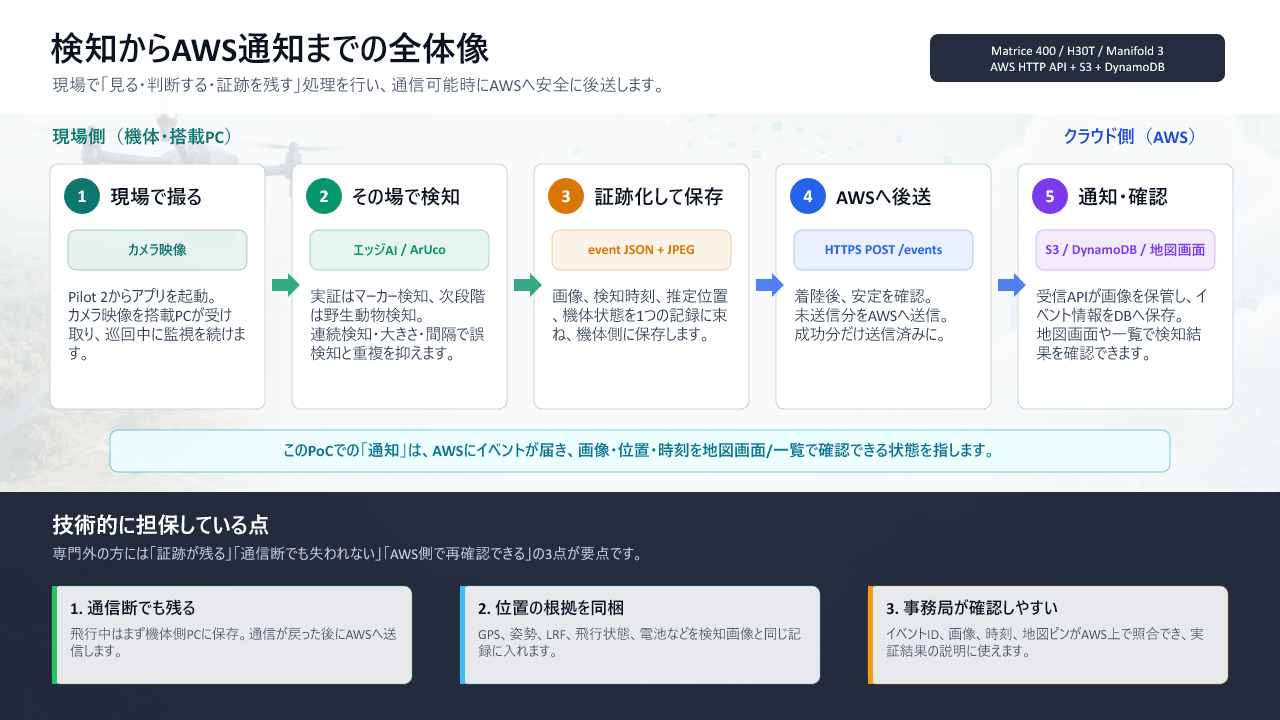Screen dimensions: 1280x720
Task: Click the text beginning イベントID、画像、時刻
Action: [x=1045, y=642]
